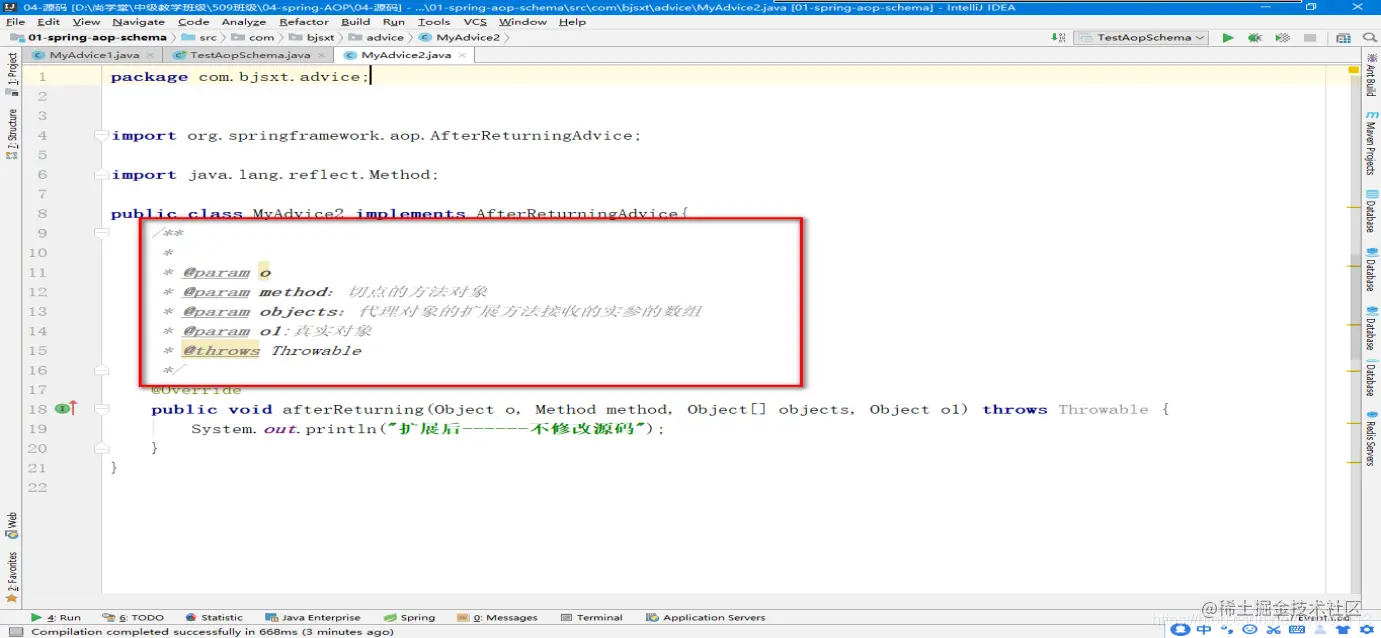Open the Terminal tool window

pos(592,617)
